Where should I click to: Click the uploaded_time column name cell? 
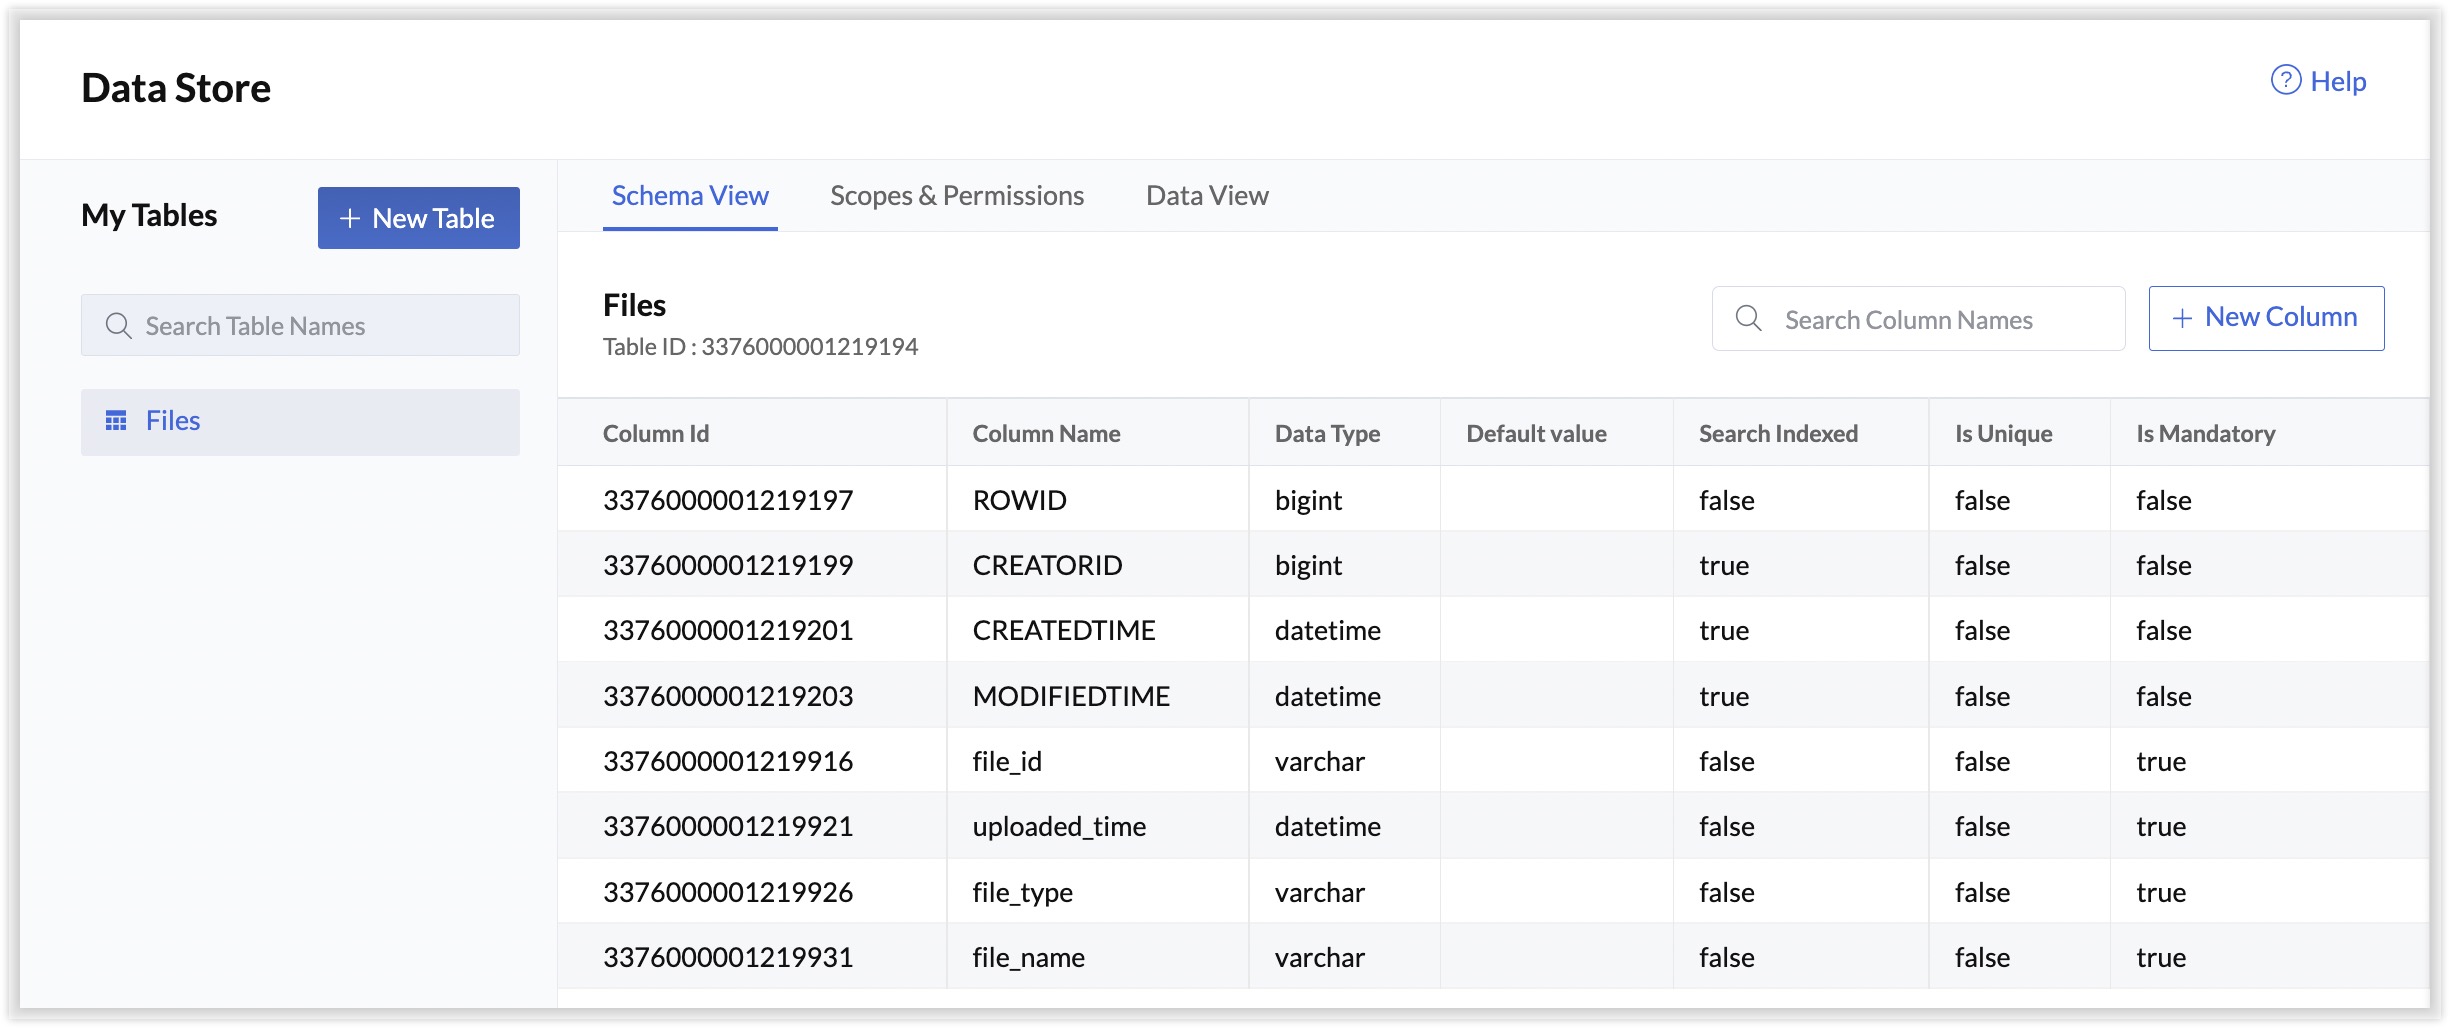click(1059, 827)
